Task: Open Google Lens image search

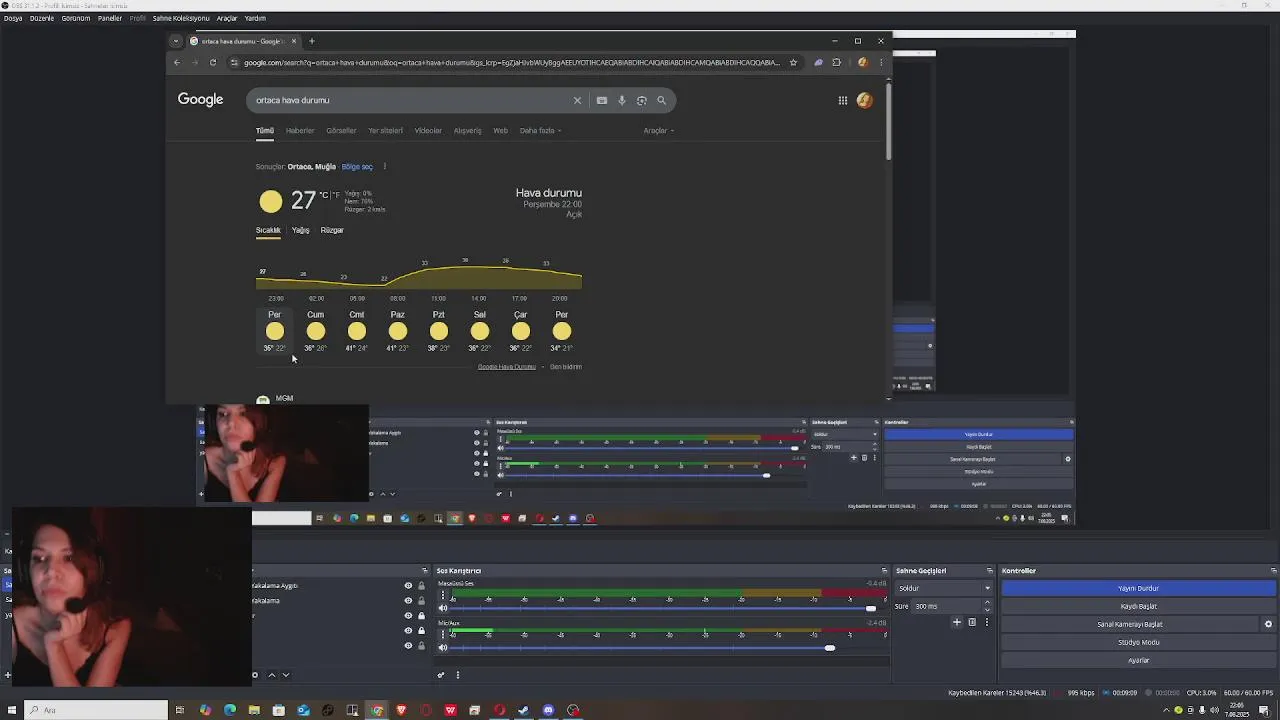Action: [642, 100]
